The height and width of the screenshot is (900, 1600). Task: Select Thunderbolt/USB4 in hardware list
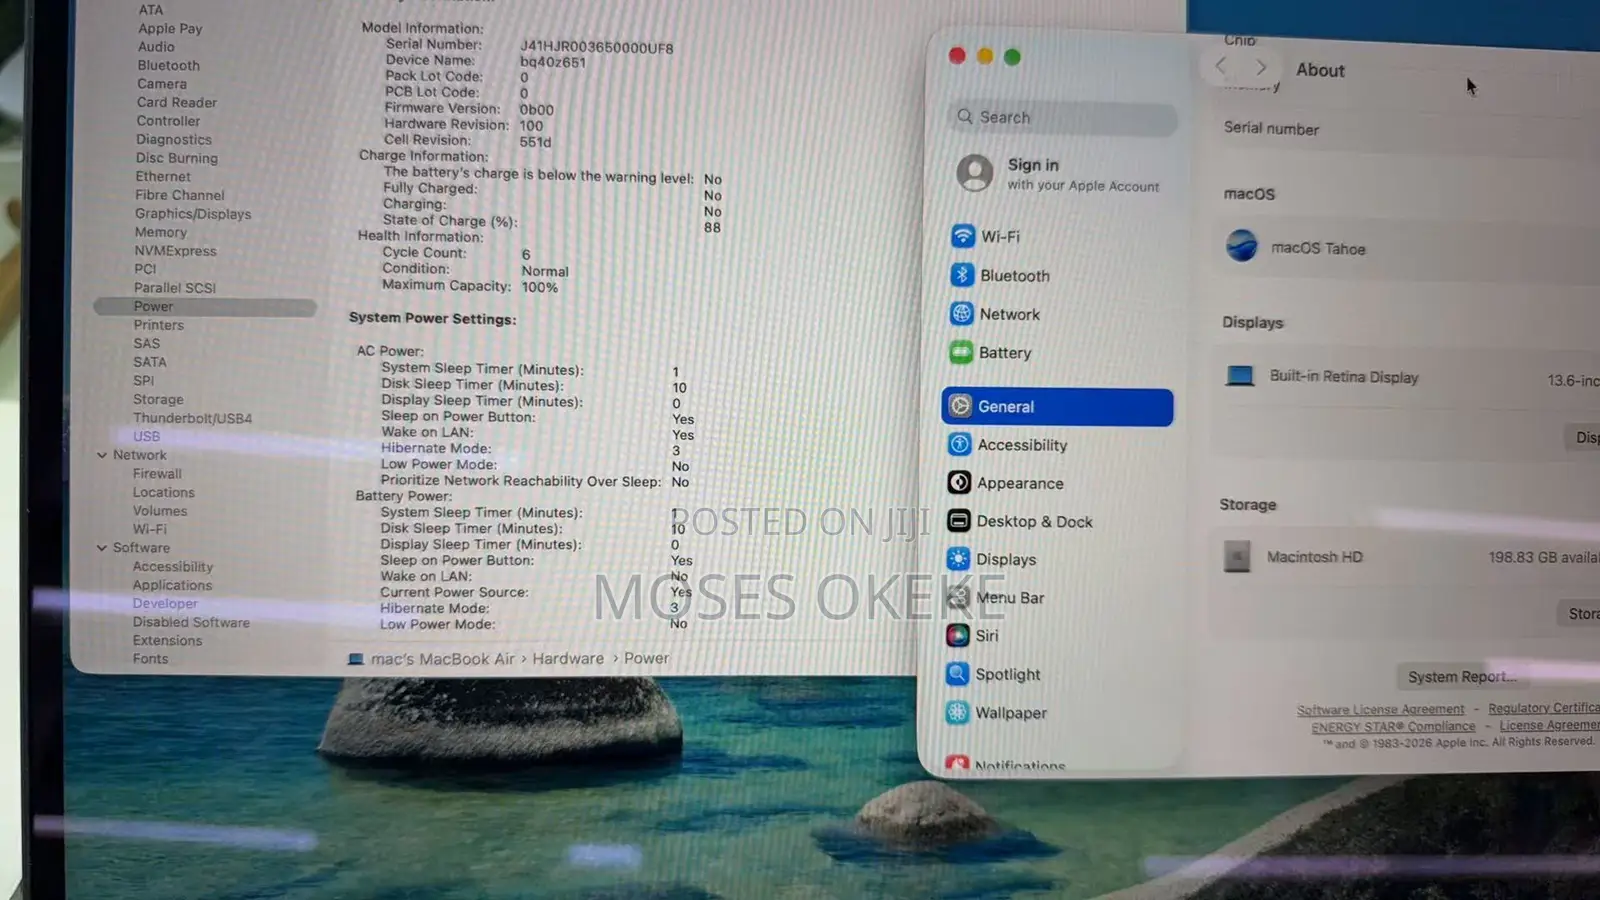pos(192,418)
